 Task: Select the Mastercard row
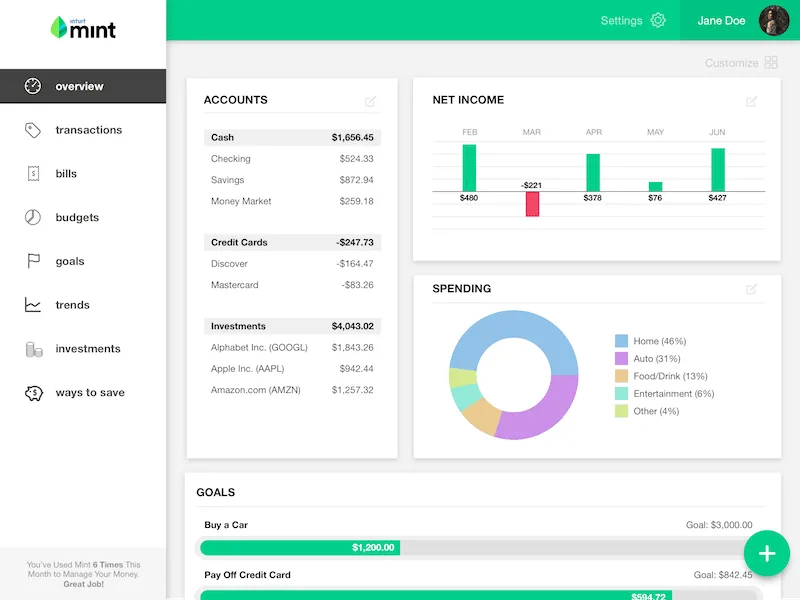point(292,285)
